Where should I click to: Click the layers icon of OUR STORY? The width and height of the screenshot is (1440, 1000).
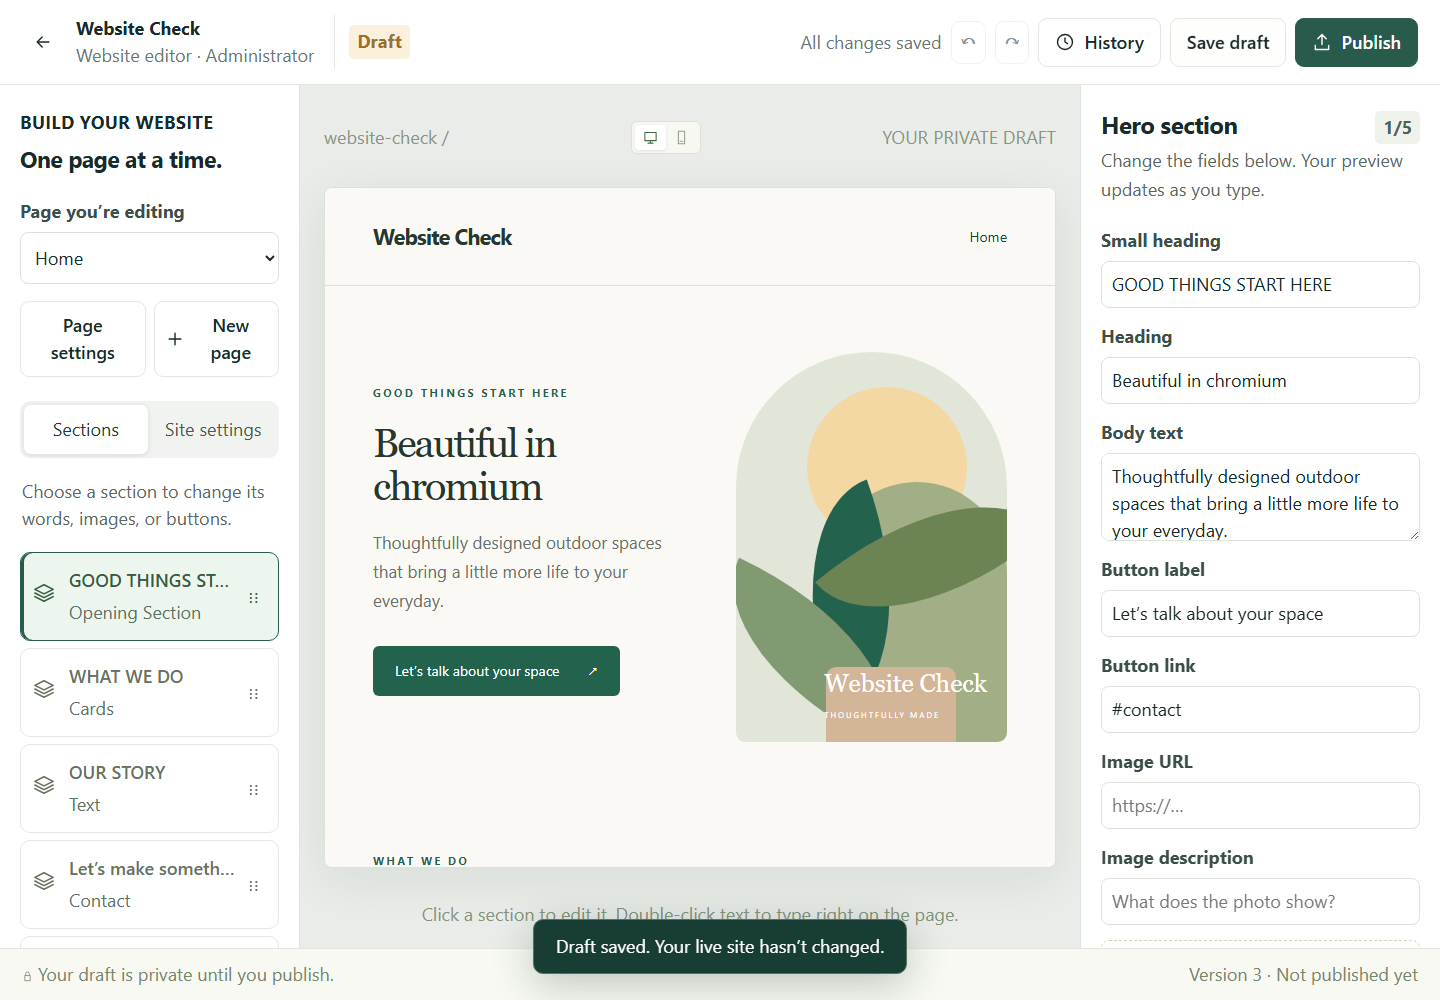point(44,785)
